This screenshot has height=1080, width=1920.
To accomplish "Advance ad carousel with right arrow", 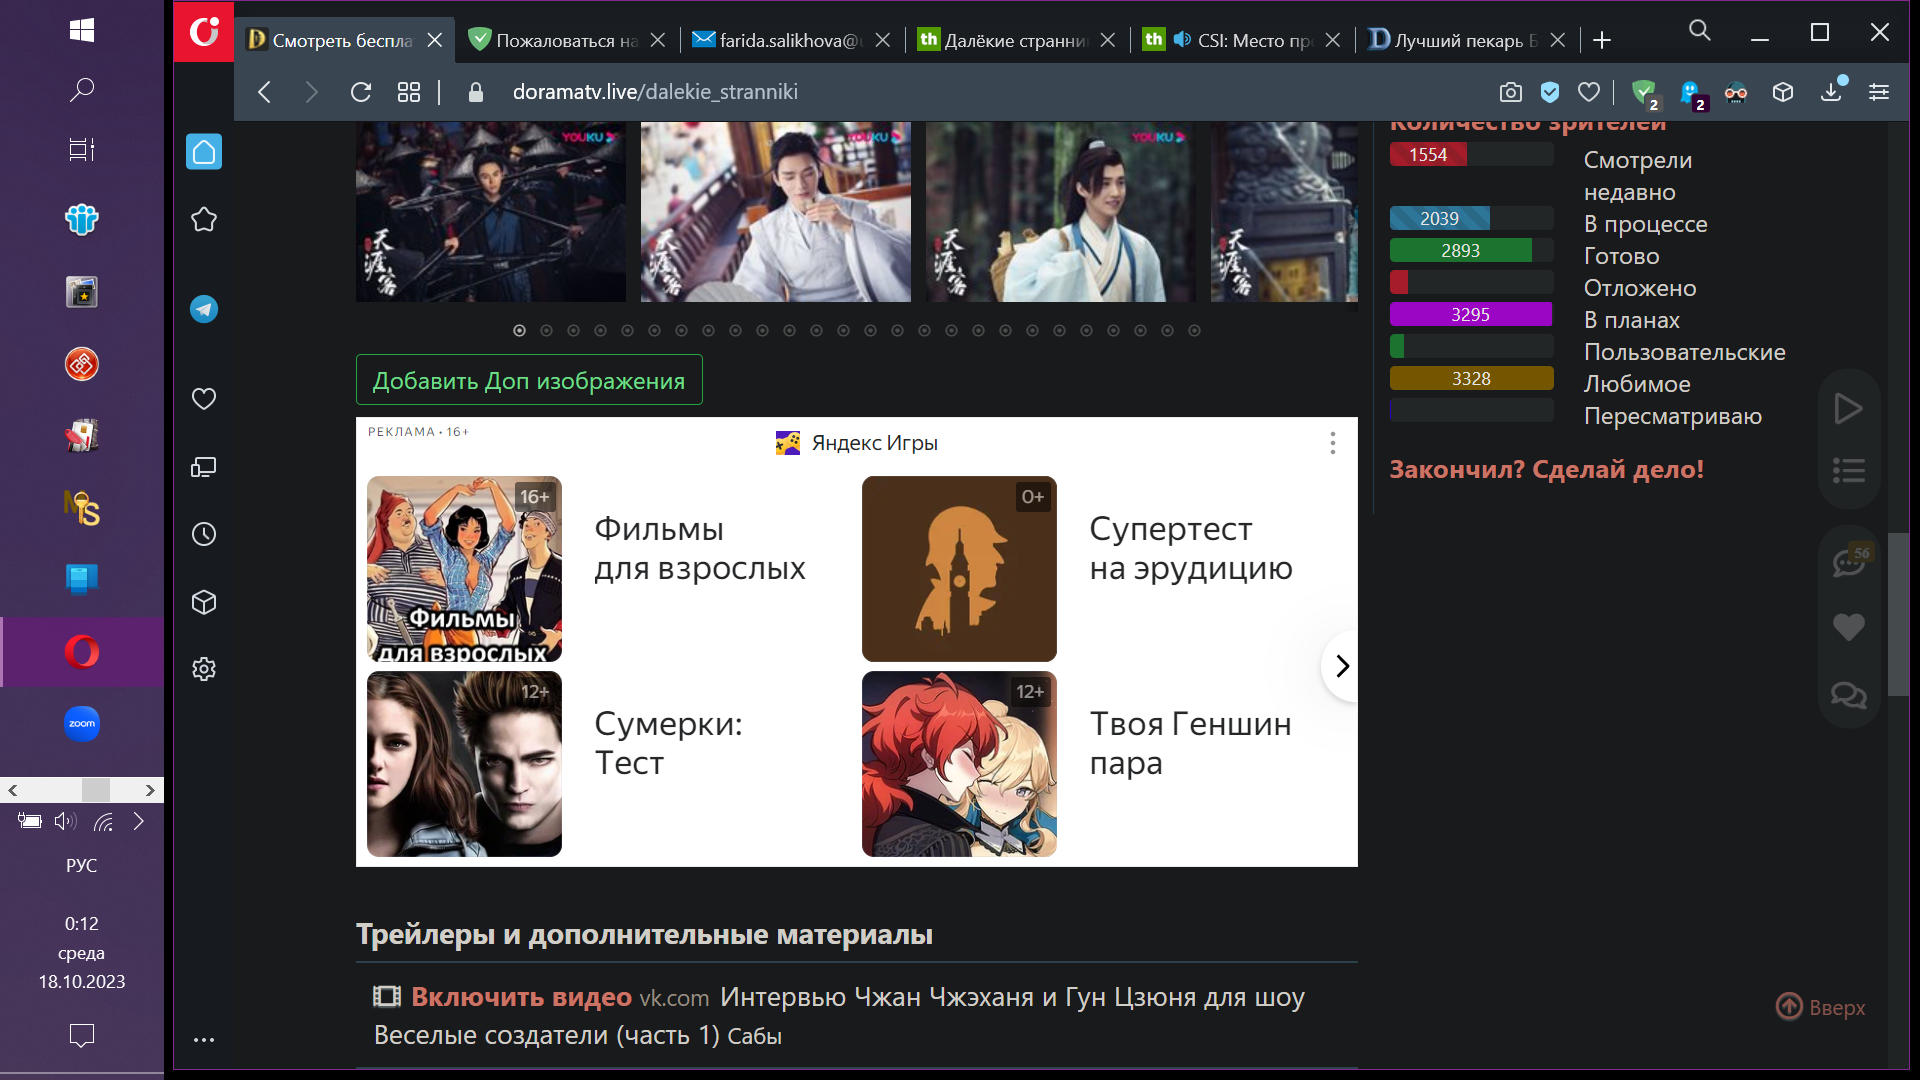I will [x=1342, y=666].
